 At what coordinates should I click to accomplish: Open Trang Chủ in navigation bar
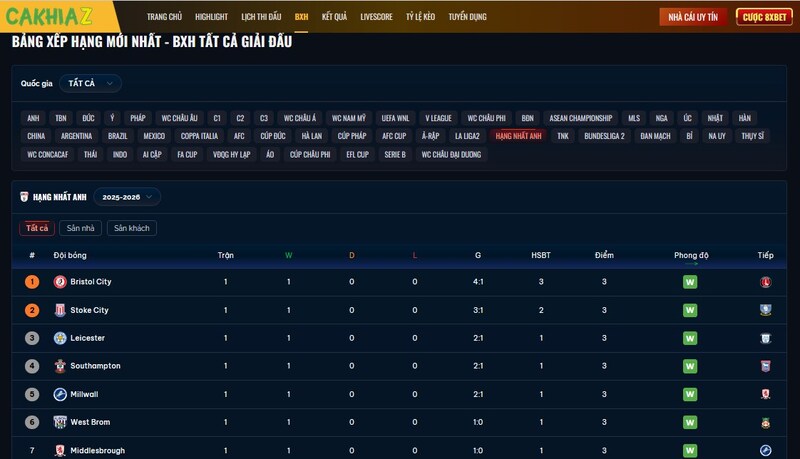click(x=164, y=17)
